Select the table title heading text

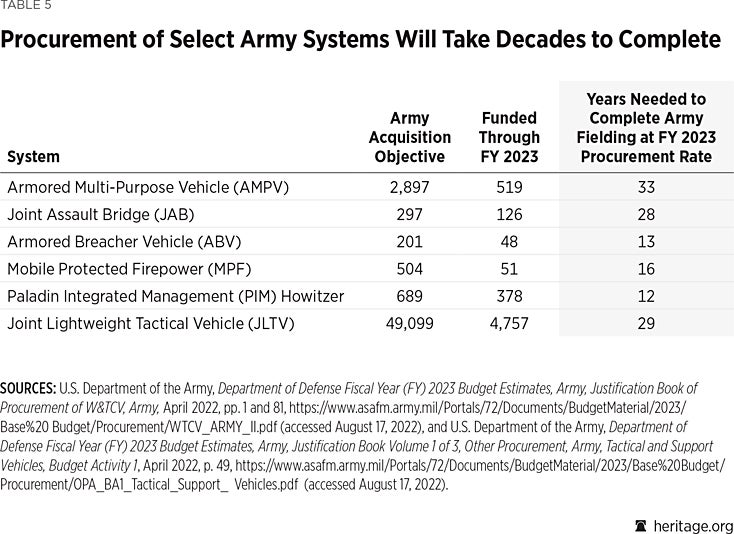pos(361,40)
